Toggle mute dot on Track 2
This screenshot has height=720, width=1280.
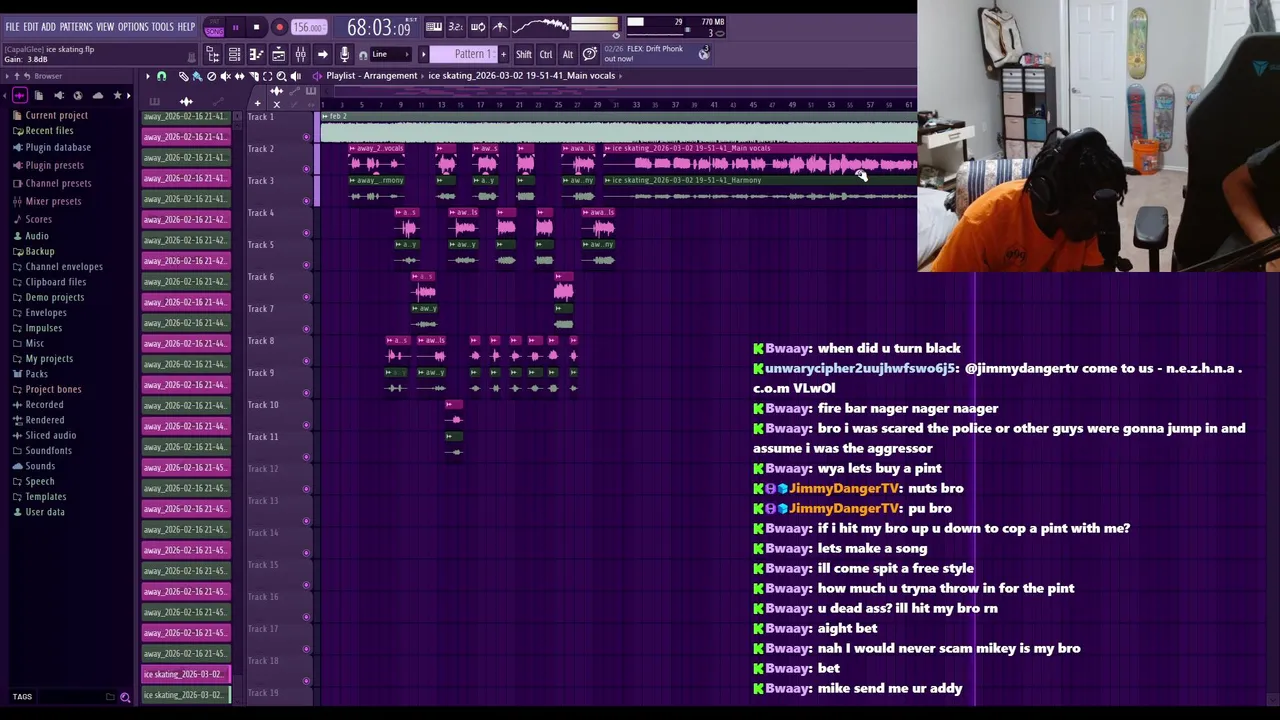click(x=307, y=169)
